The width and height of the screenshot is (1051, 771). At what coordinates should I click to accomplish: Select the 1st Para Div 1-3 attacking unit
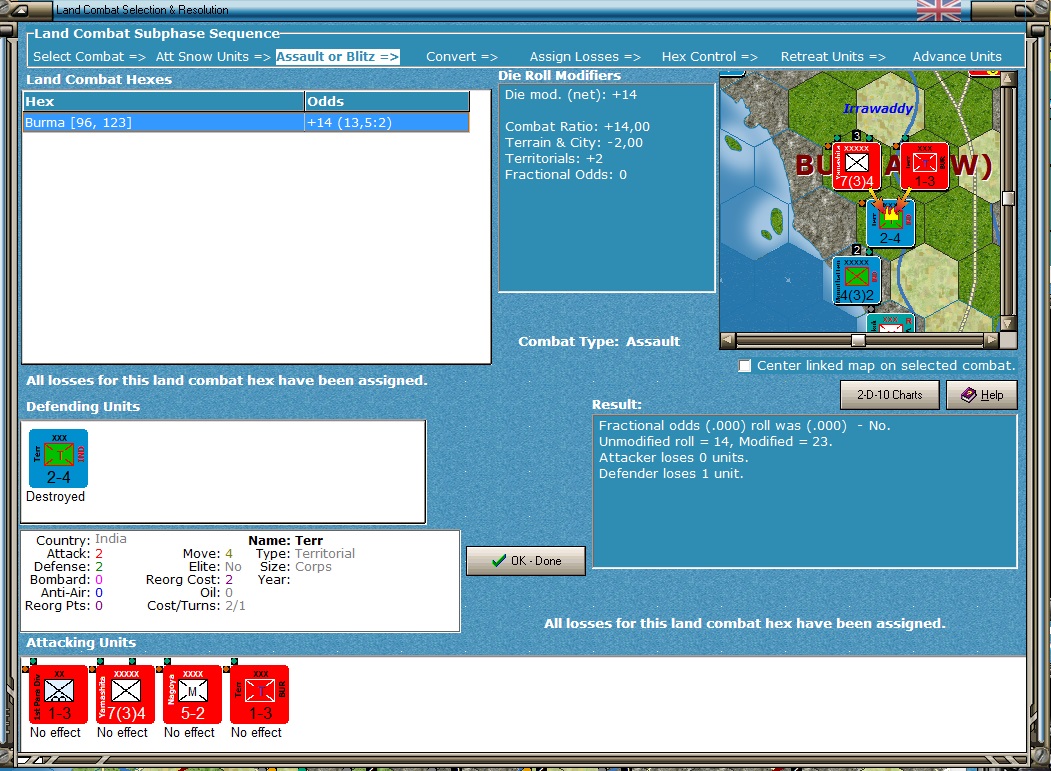pyautogui.click(x=58, y=695)
